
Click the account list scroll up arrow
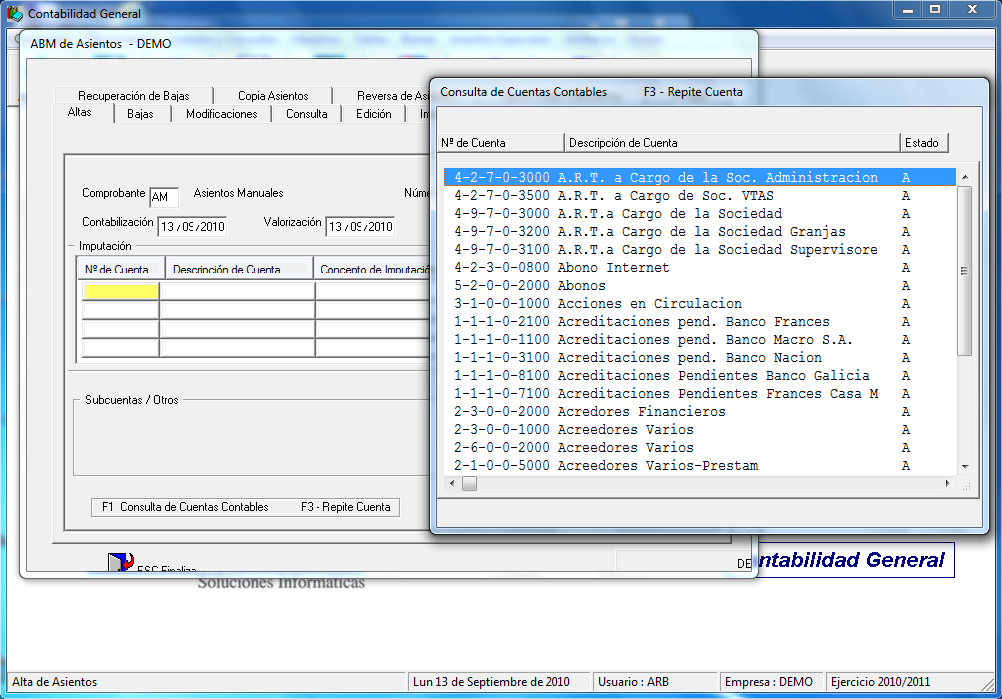point(965,178)
